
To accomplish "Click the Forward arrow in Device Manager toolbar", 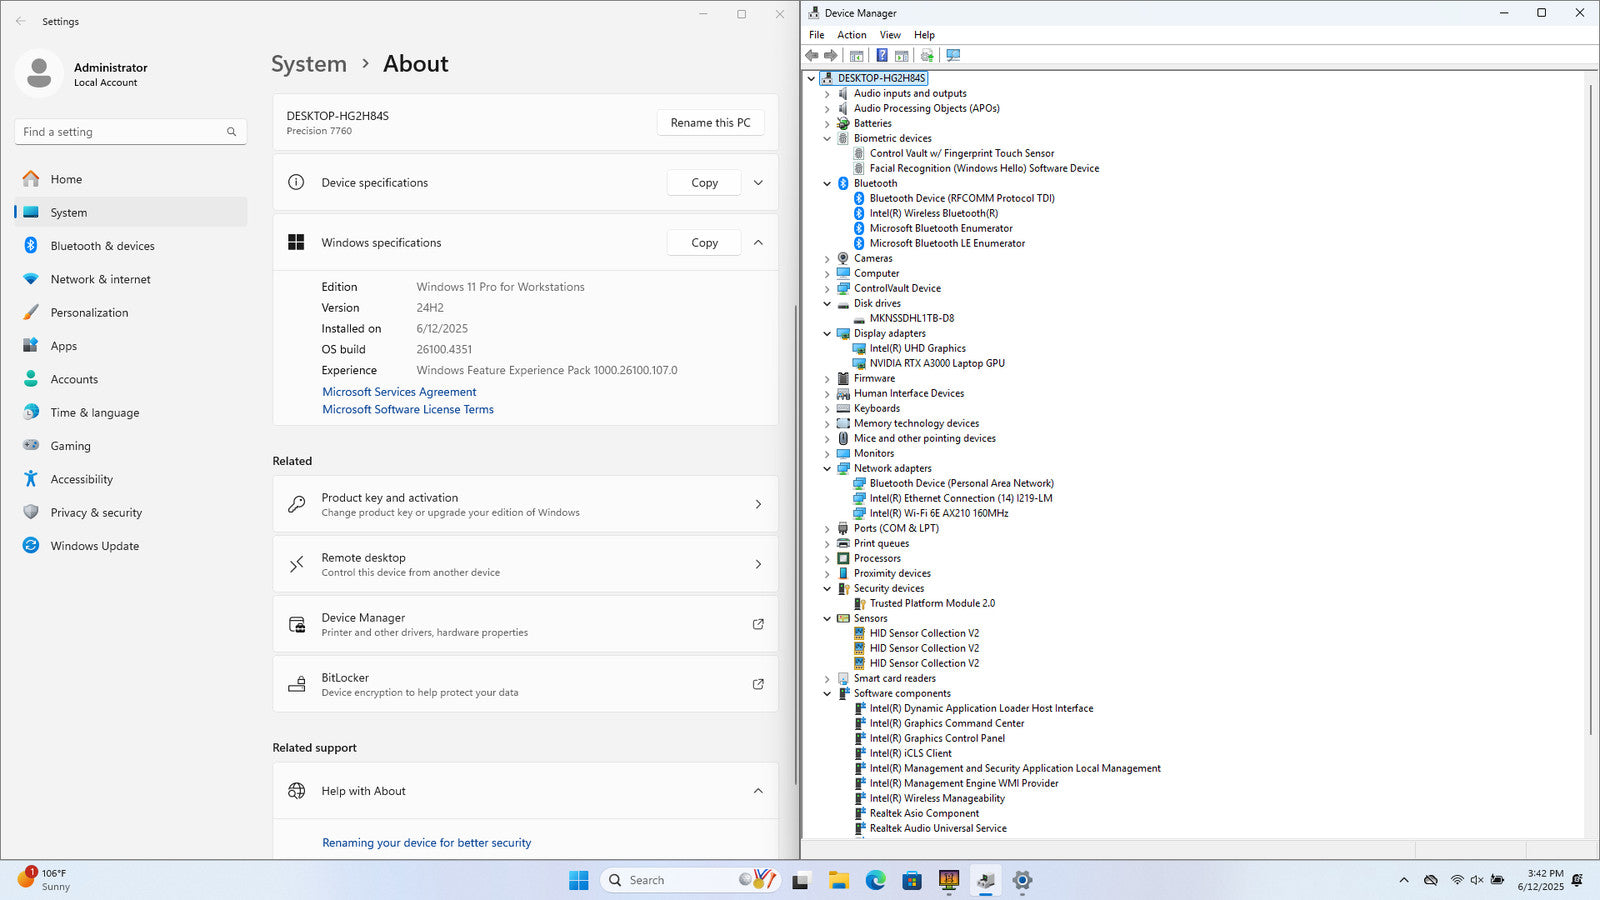I will coord(830,55).
